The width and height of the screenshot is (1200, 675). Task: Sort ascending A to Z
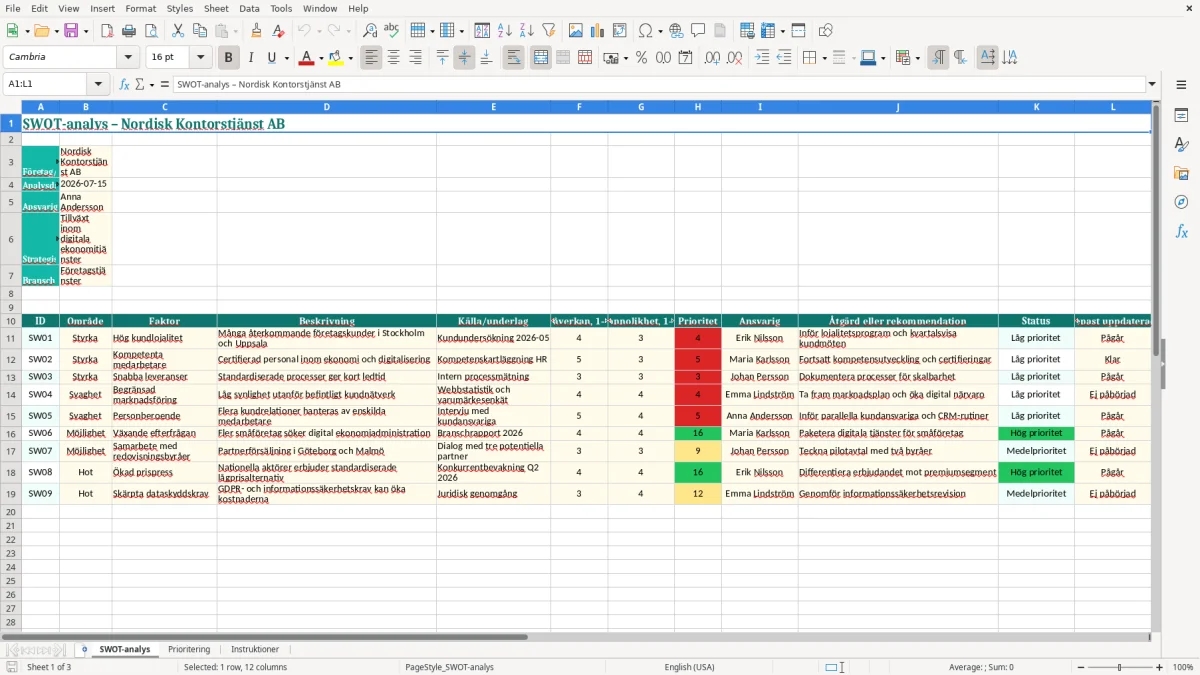pyautogui.click(x=504, y=31)
